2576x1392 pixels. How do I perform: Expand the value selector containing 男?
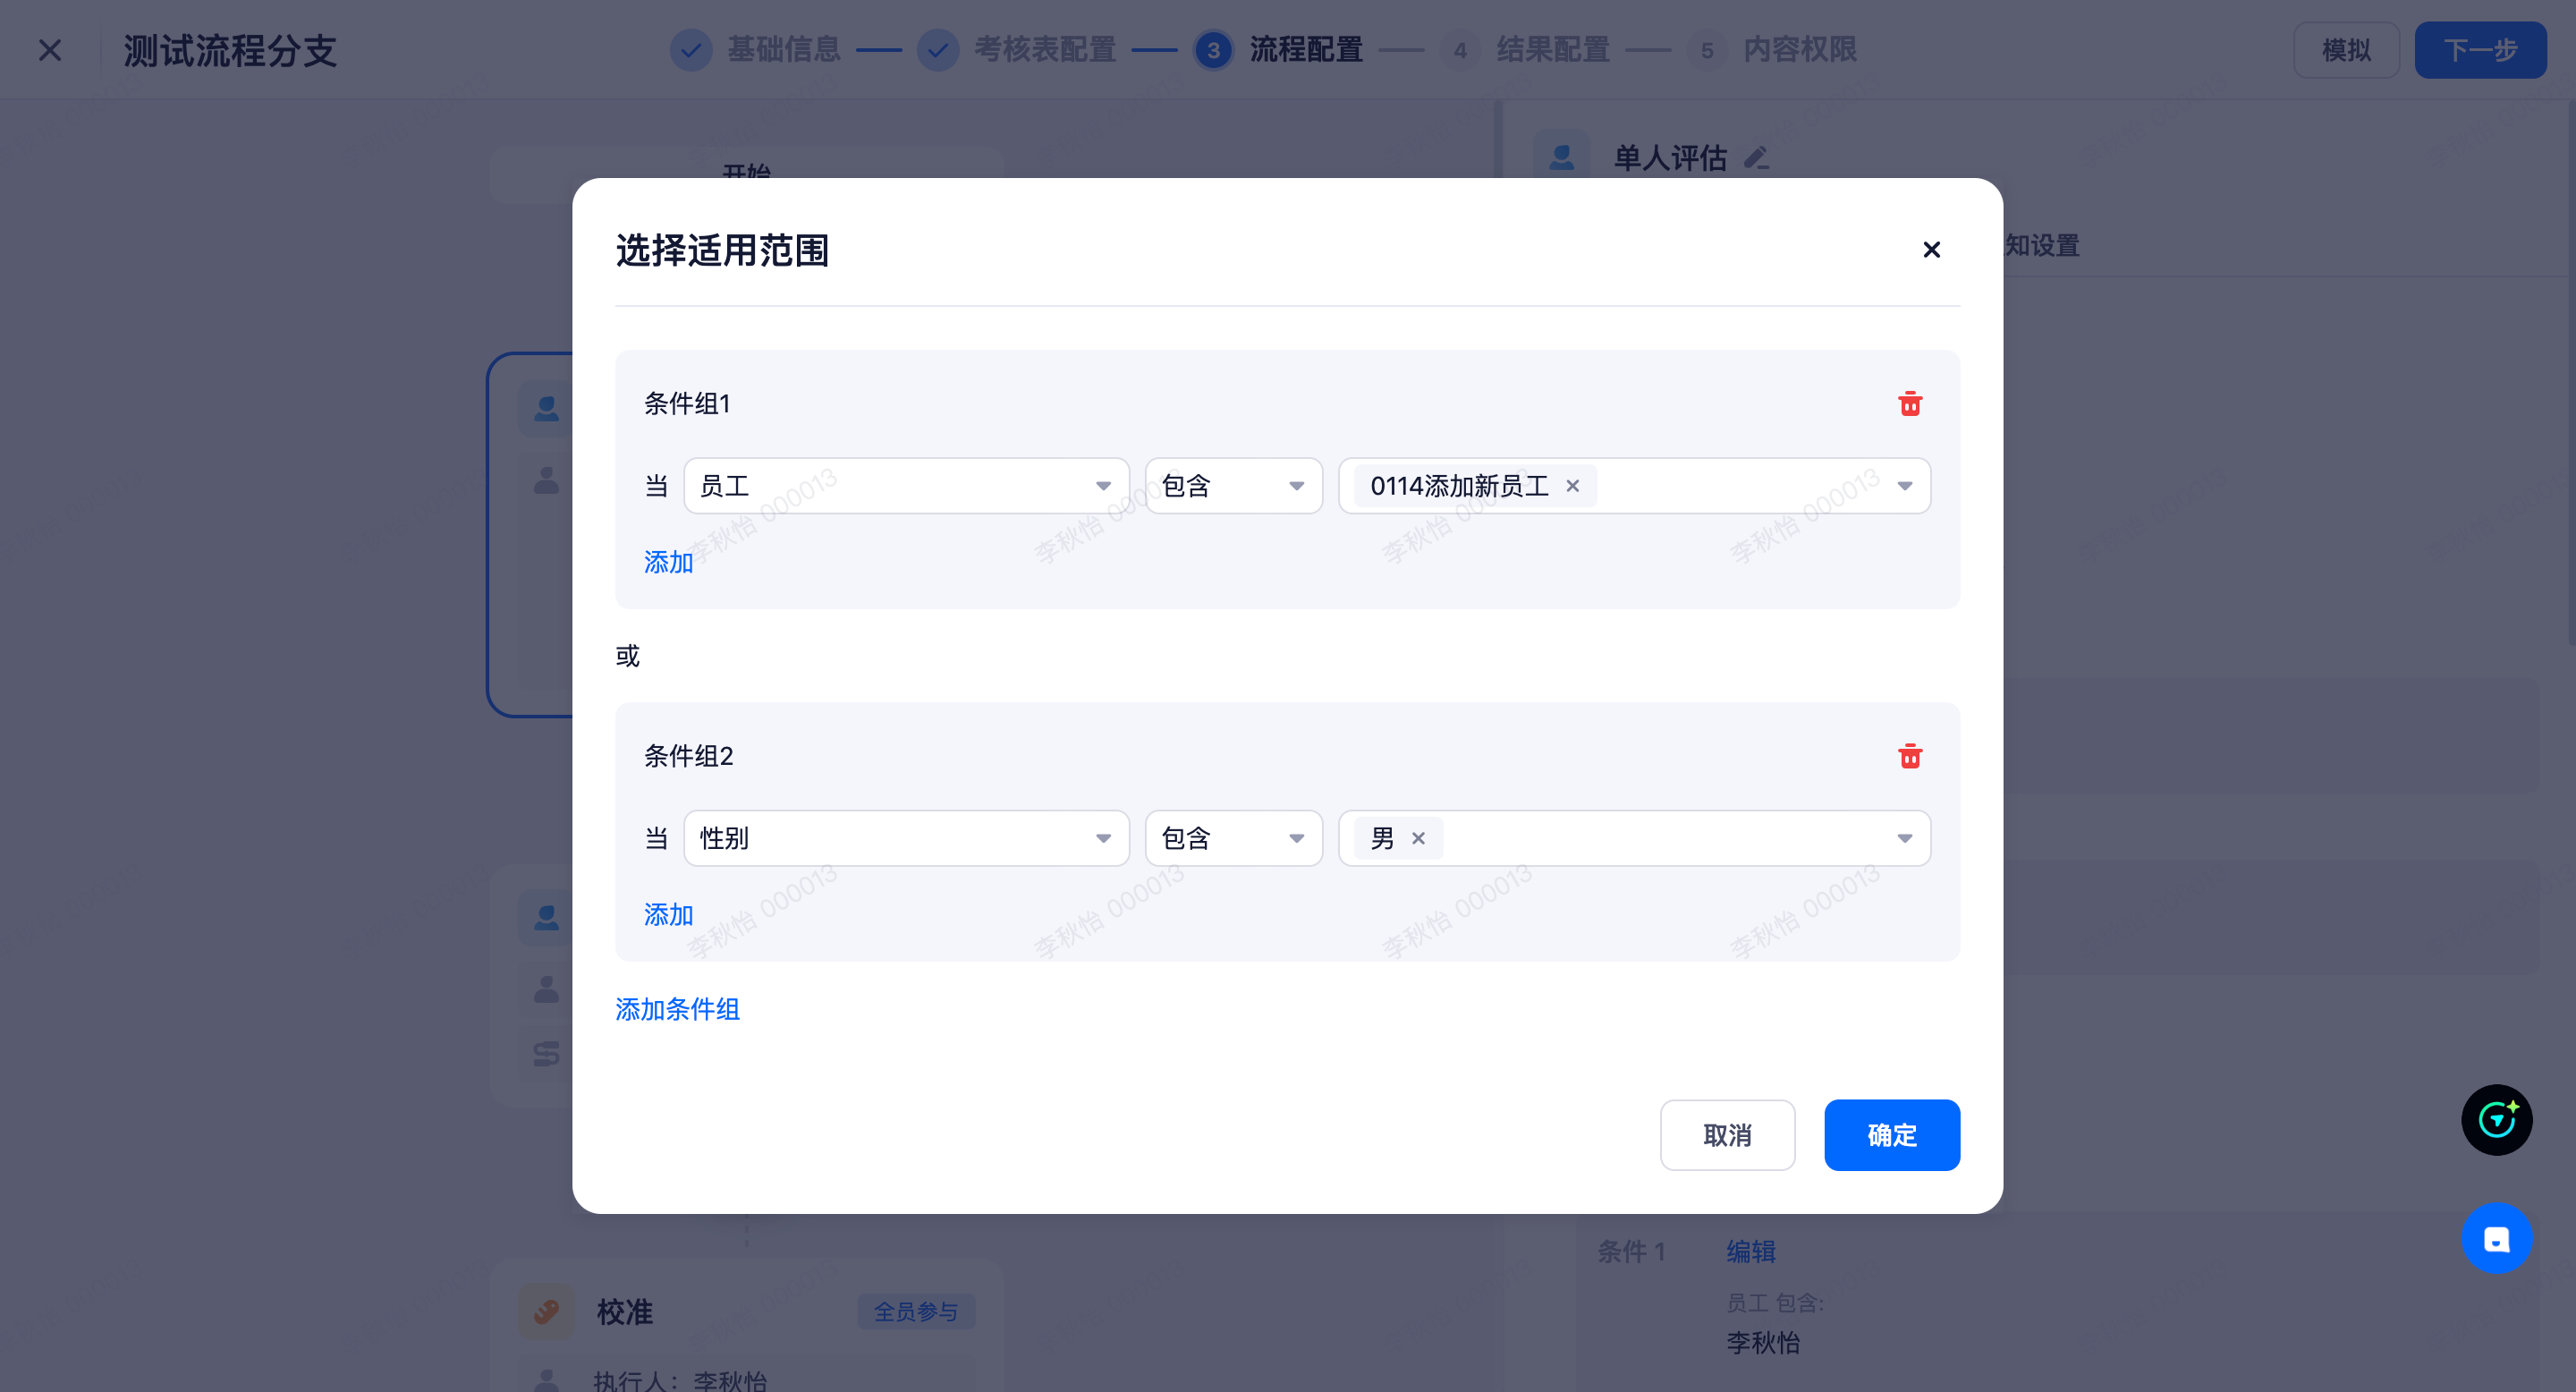click(1904, 838)
